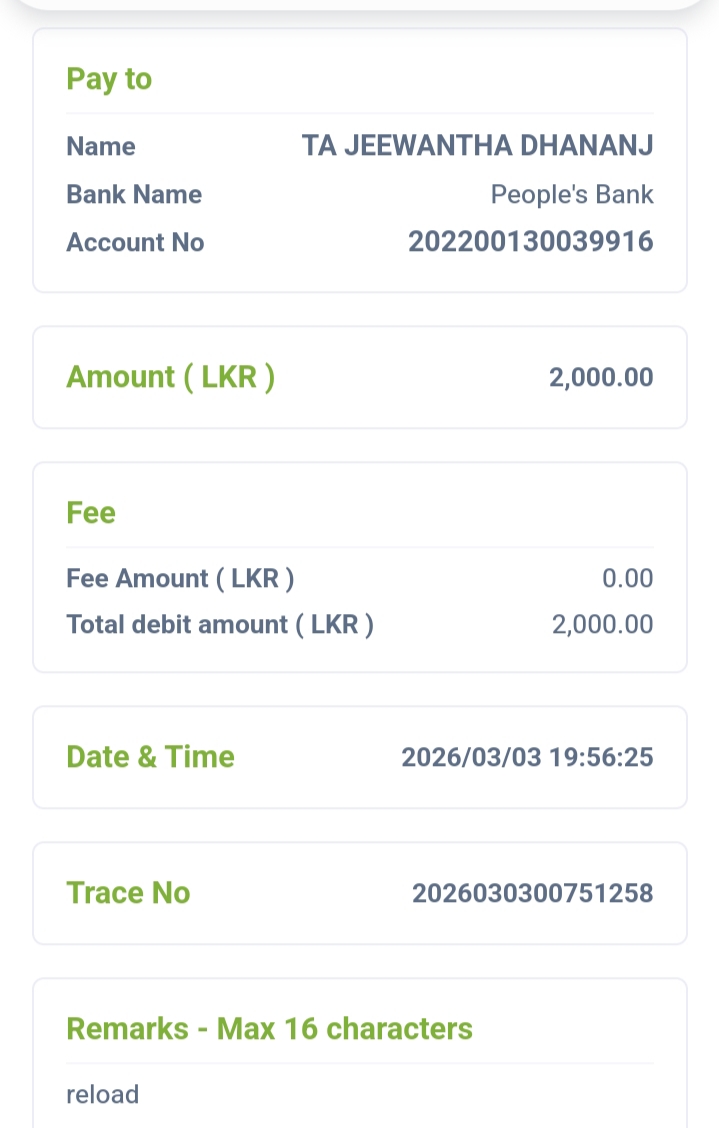
Task: Click the "Account No" label
Action: tap(135, 242)
